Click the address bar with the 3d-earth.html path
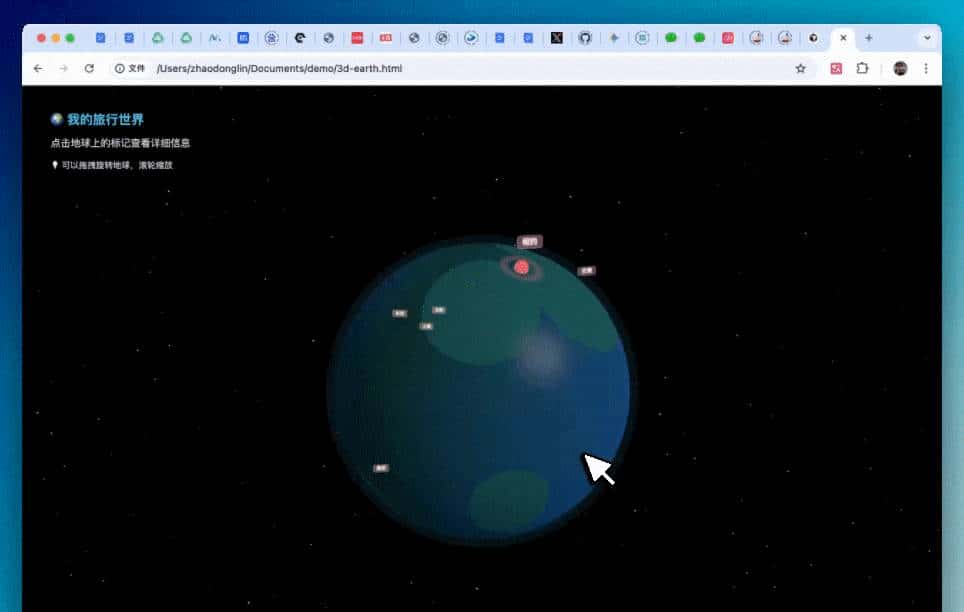 coord(450,68)
